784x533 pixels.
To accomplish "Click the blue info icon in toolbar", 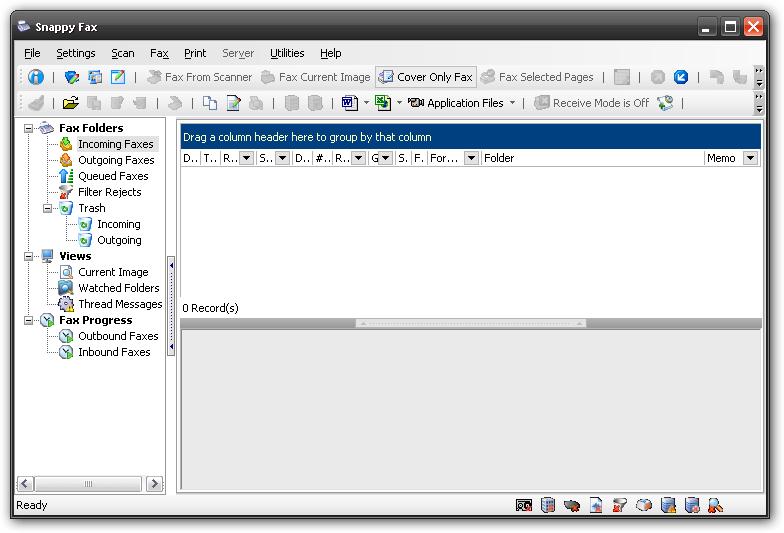I will pyautogui.click(x=36, y=77).
